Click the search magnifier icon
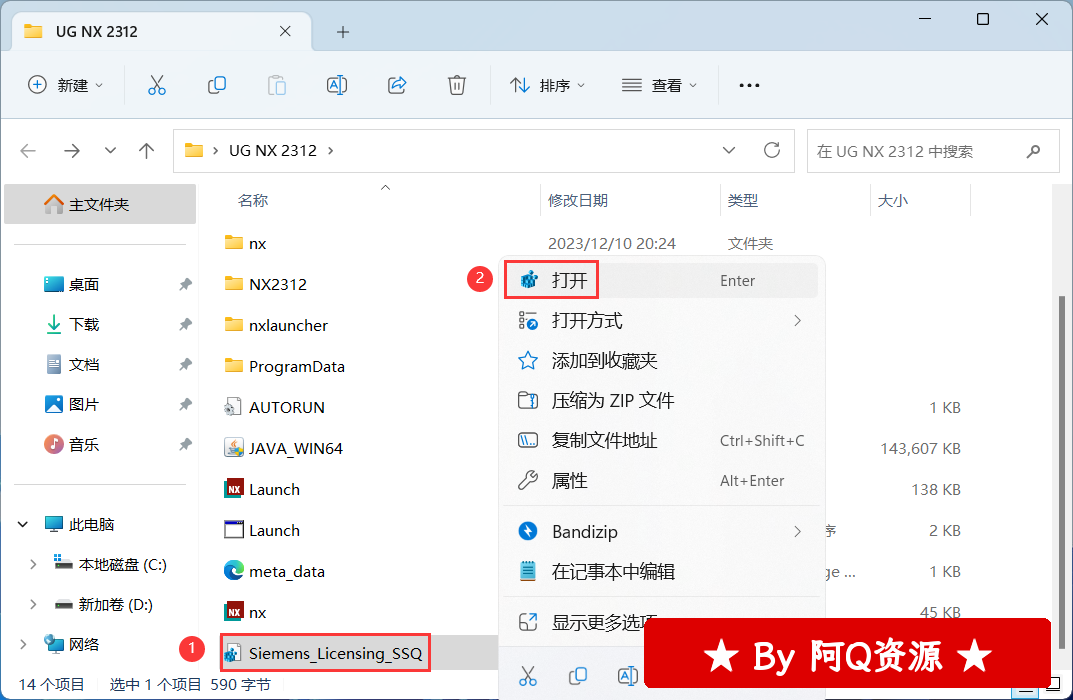This screenshot has width=1073, height=700. click(1033, 151)
